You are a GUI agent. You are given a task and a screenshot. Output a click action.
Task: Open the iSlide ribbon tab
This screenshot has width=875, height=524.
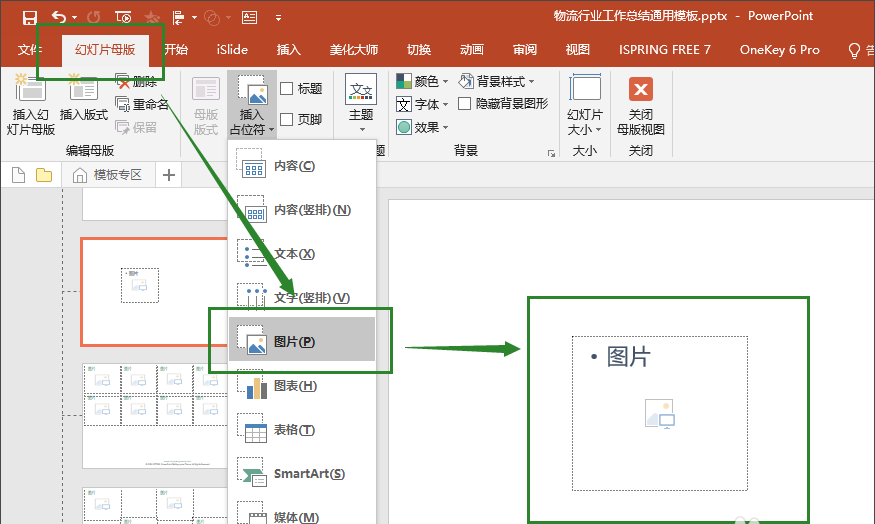point(233,49)
